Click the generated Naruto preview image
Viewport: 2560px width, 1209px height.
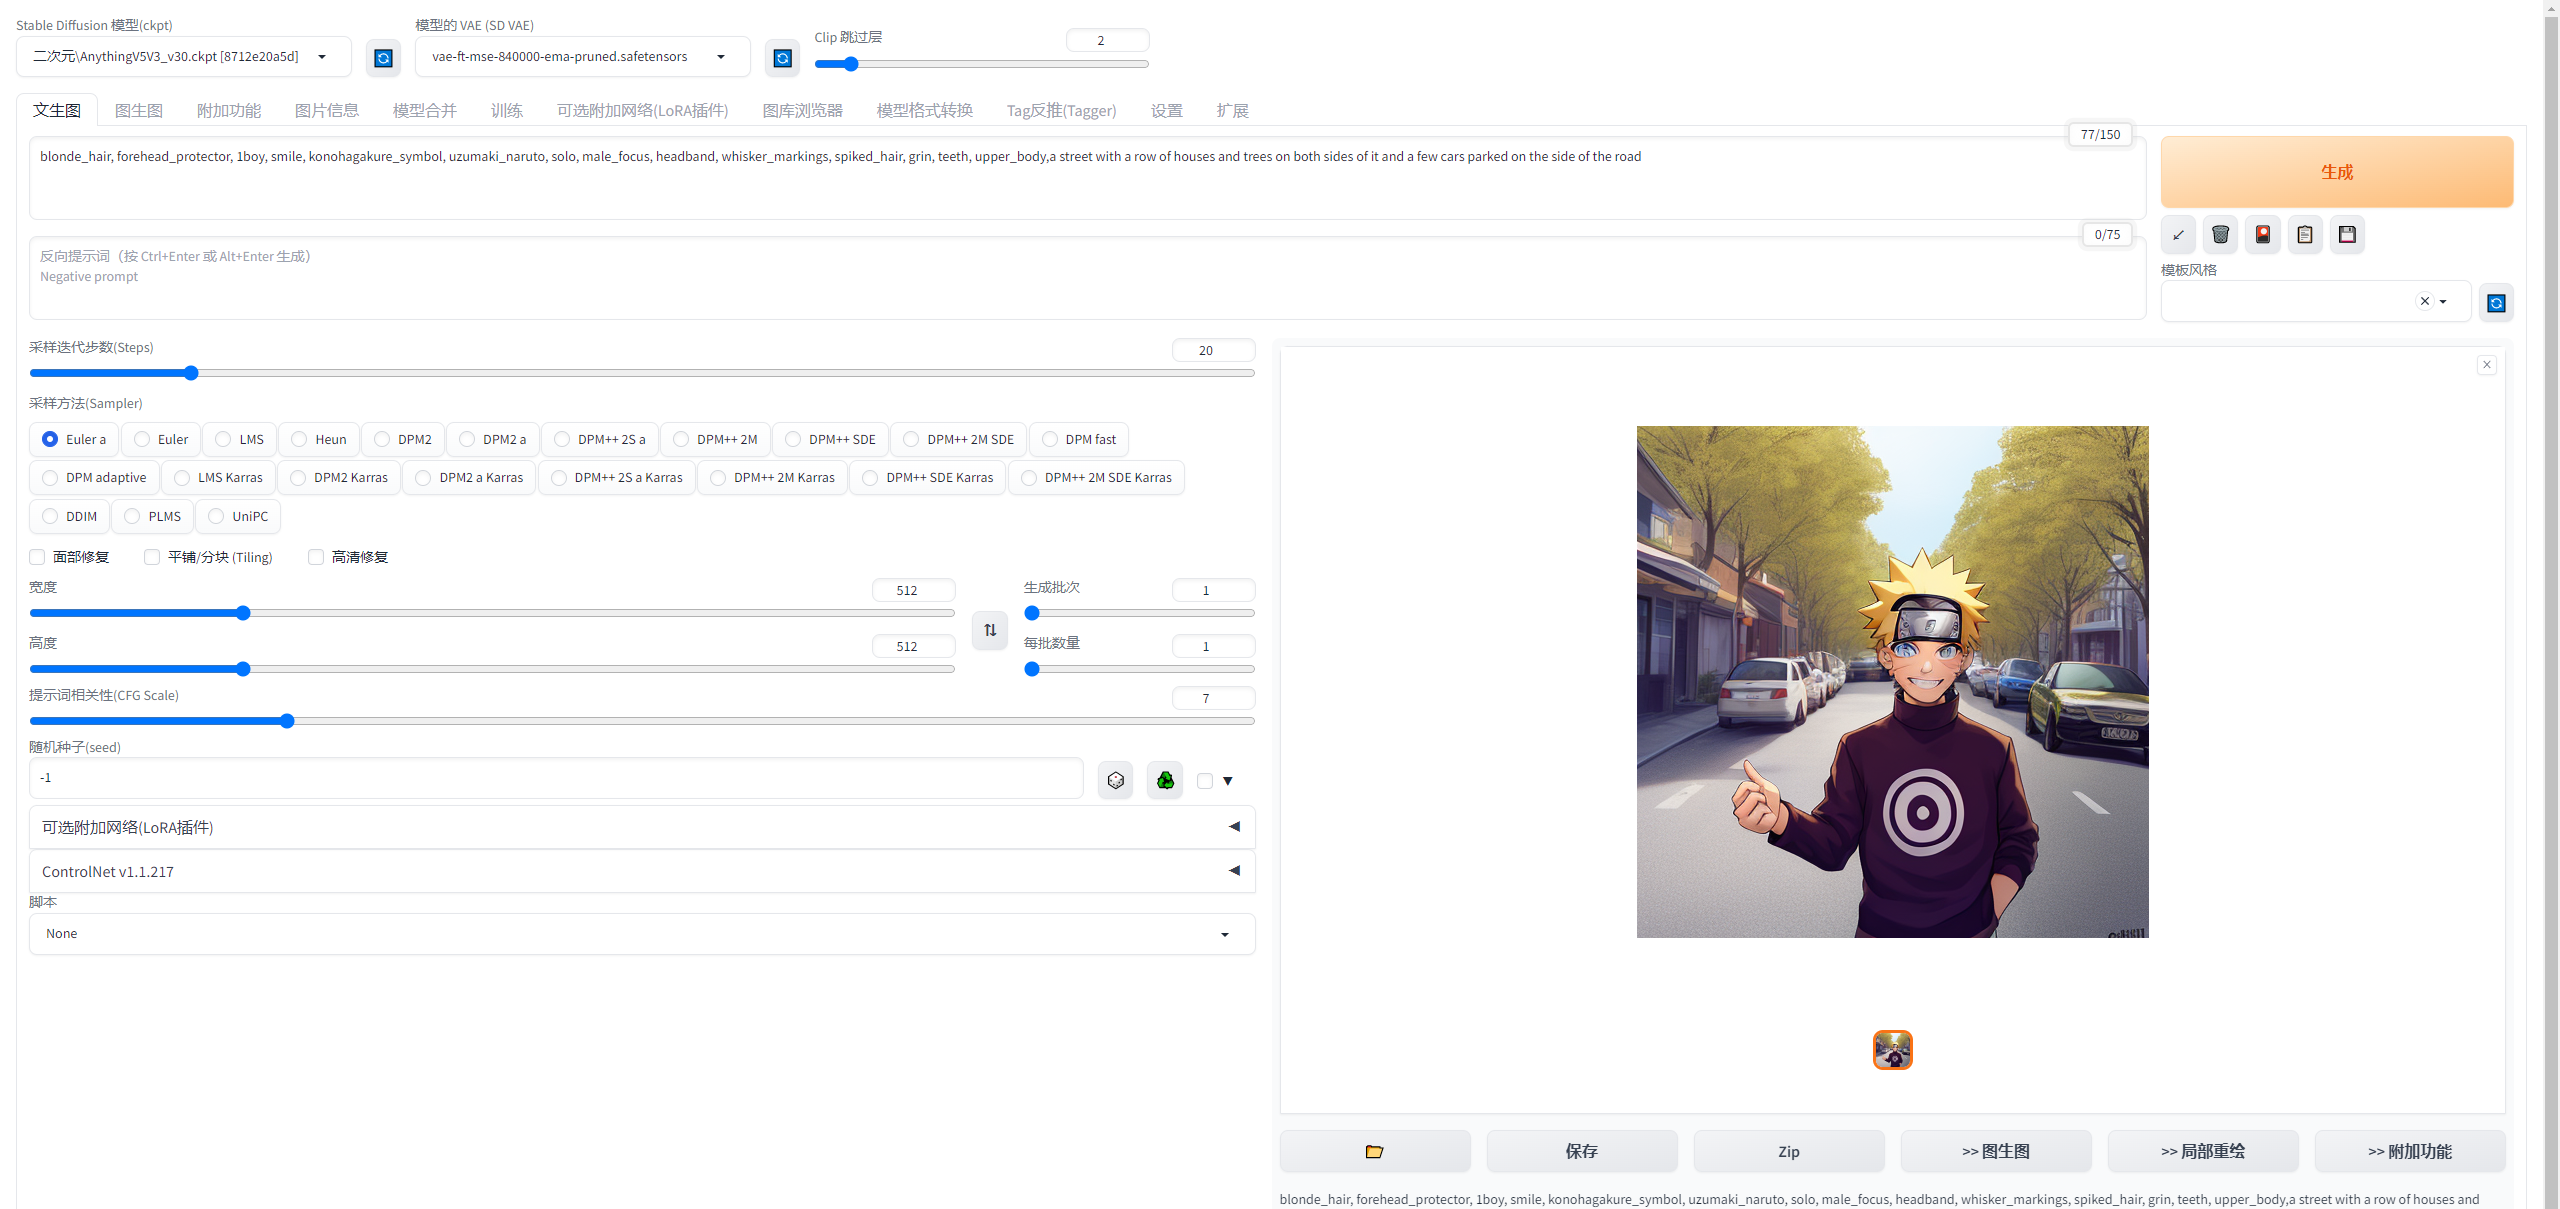click(1892, 682)
